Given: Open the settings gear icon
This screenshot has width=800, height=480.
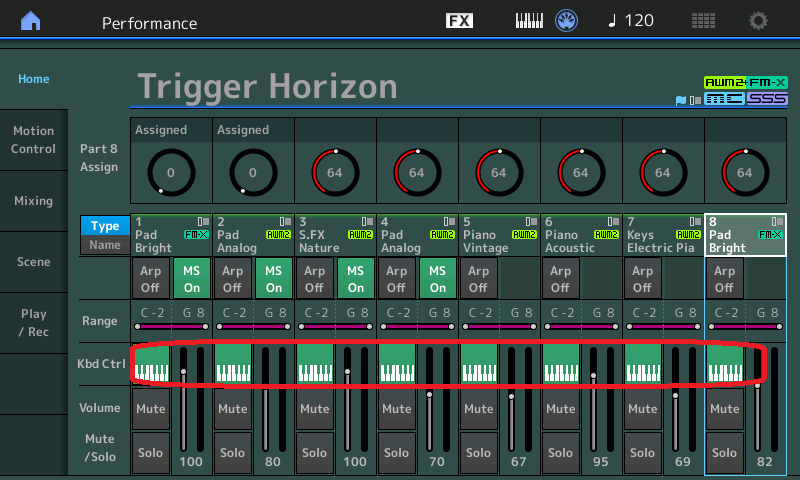Looking at the screenshot, I should pyautogui.click(x=759, y=21).
